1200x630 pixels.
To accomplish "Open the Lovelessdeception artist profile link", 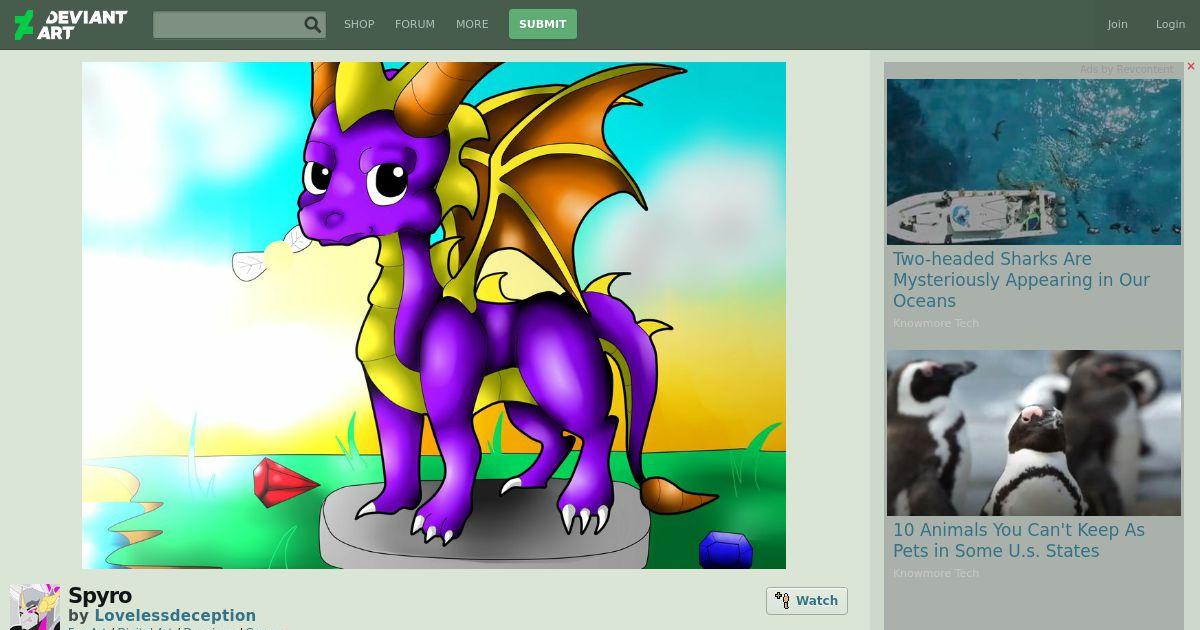I will (x=175, y=616).
